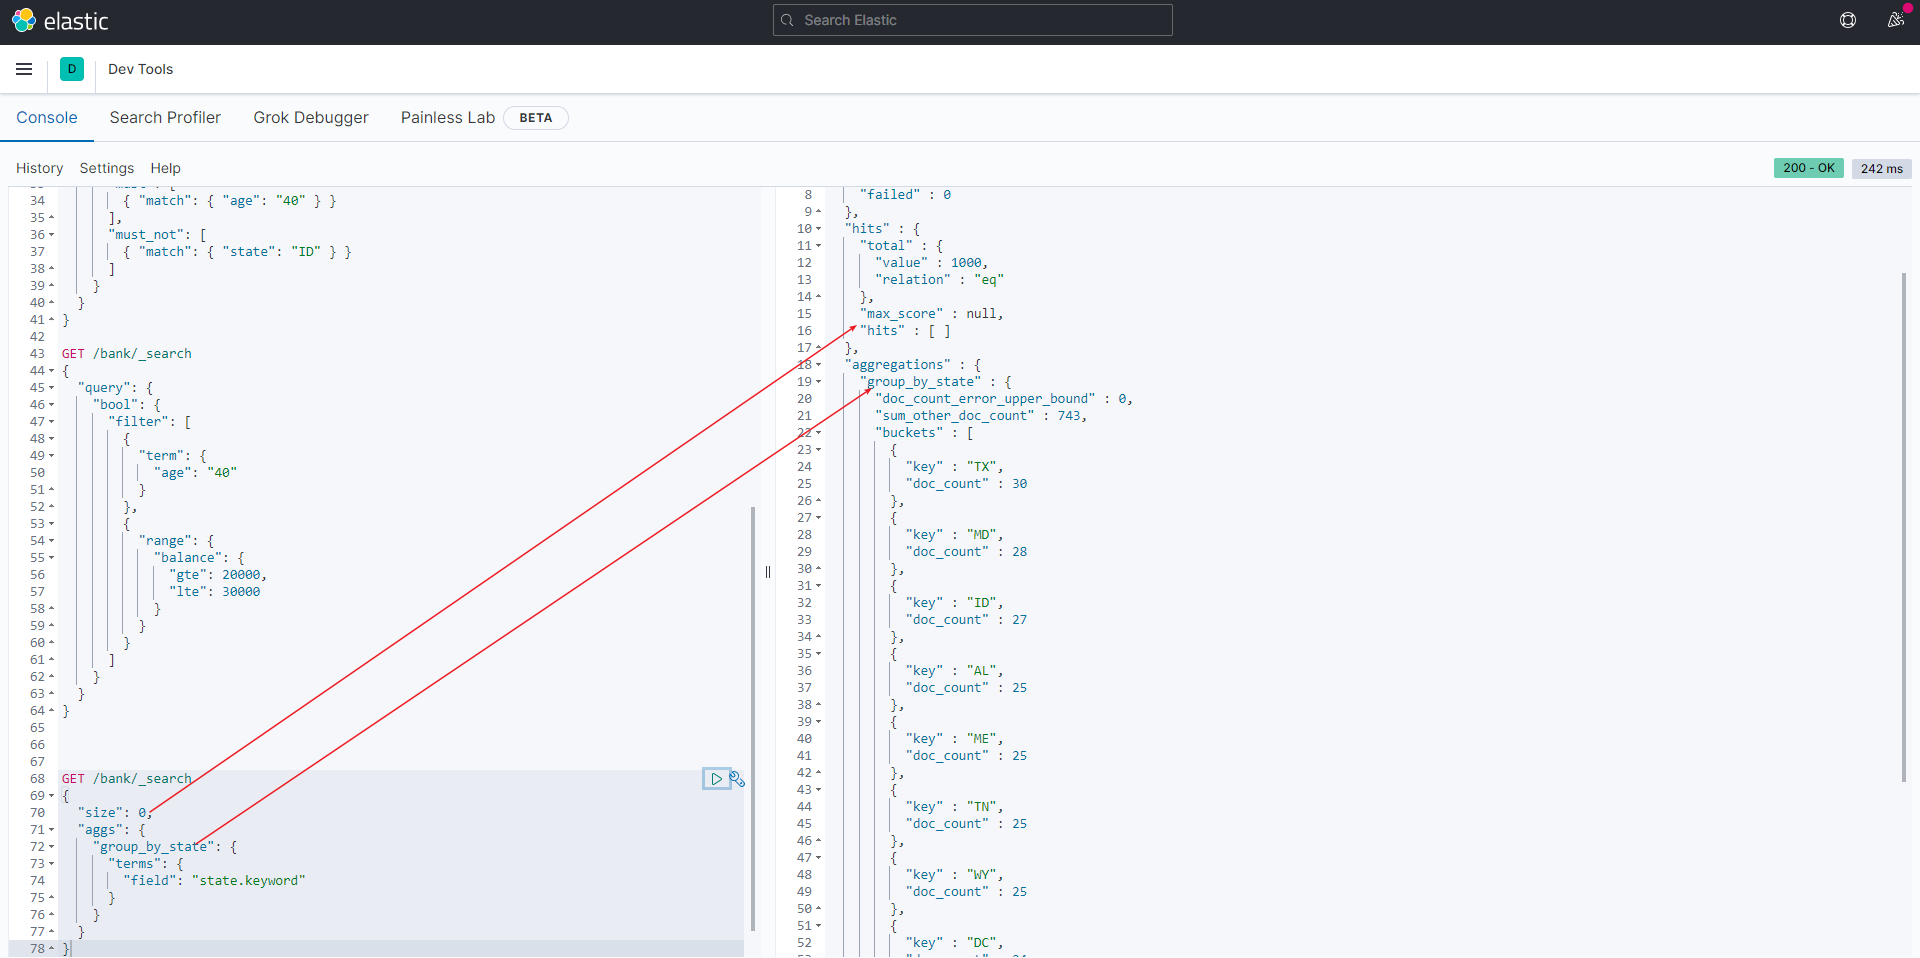Viewport: 1920px width, 958px height.
Task: Open the hamburger navigation menu
Action: [x=24, y=69]
